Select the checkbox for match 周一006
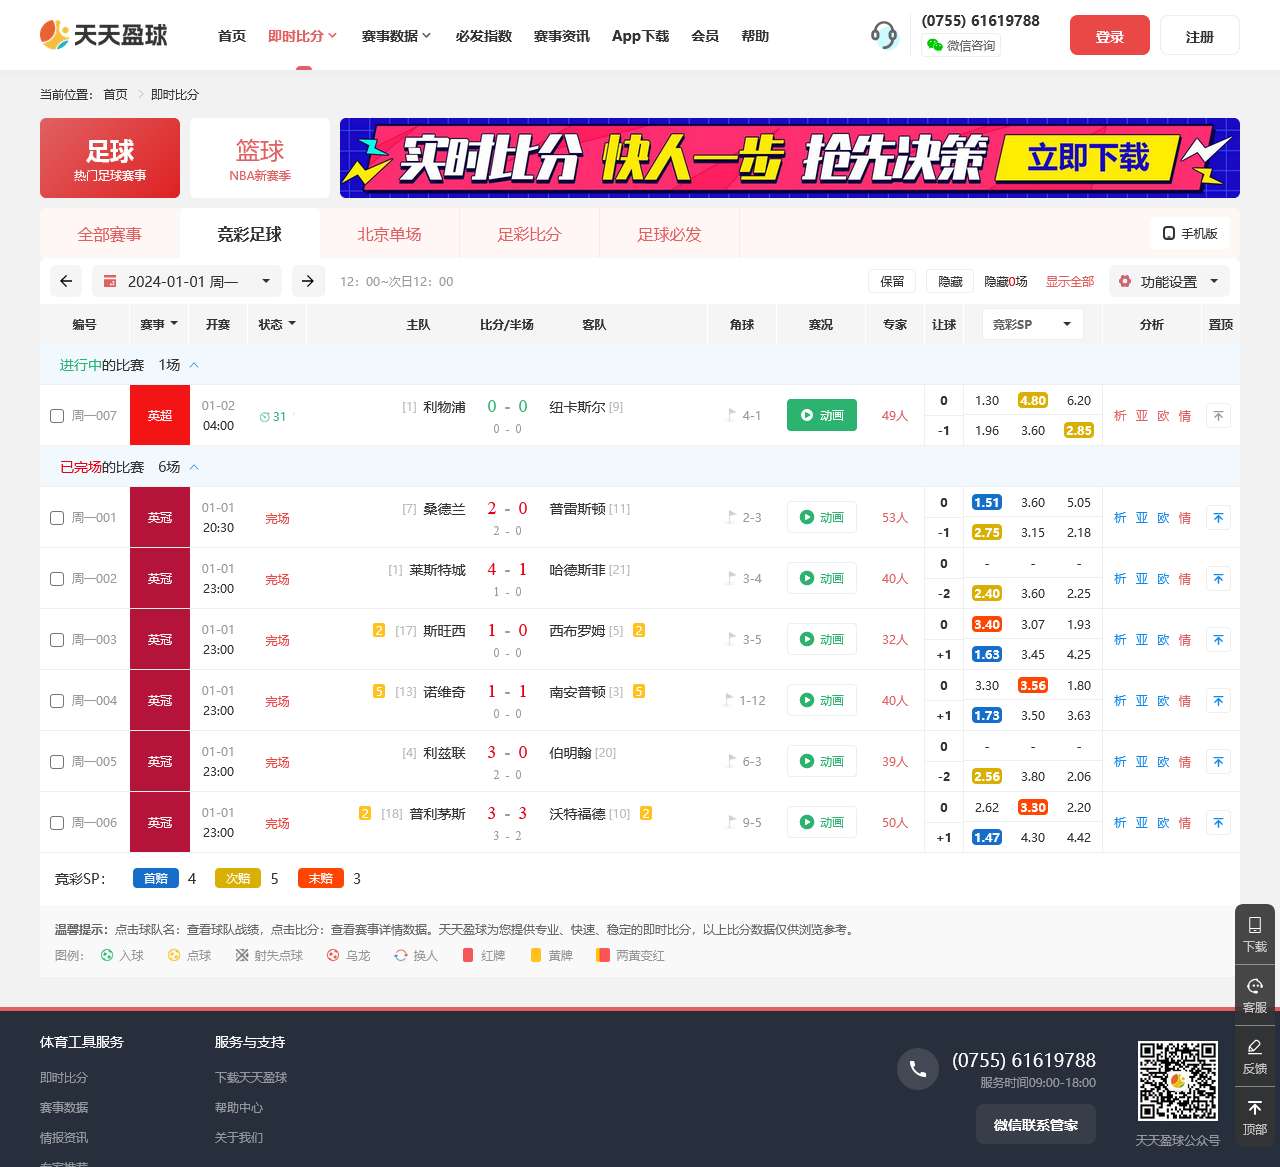Image resolution: width=1280 pixels, height=1167 pixels. [x=57, y=823]
